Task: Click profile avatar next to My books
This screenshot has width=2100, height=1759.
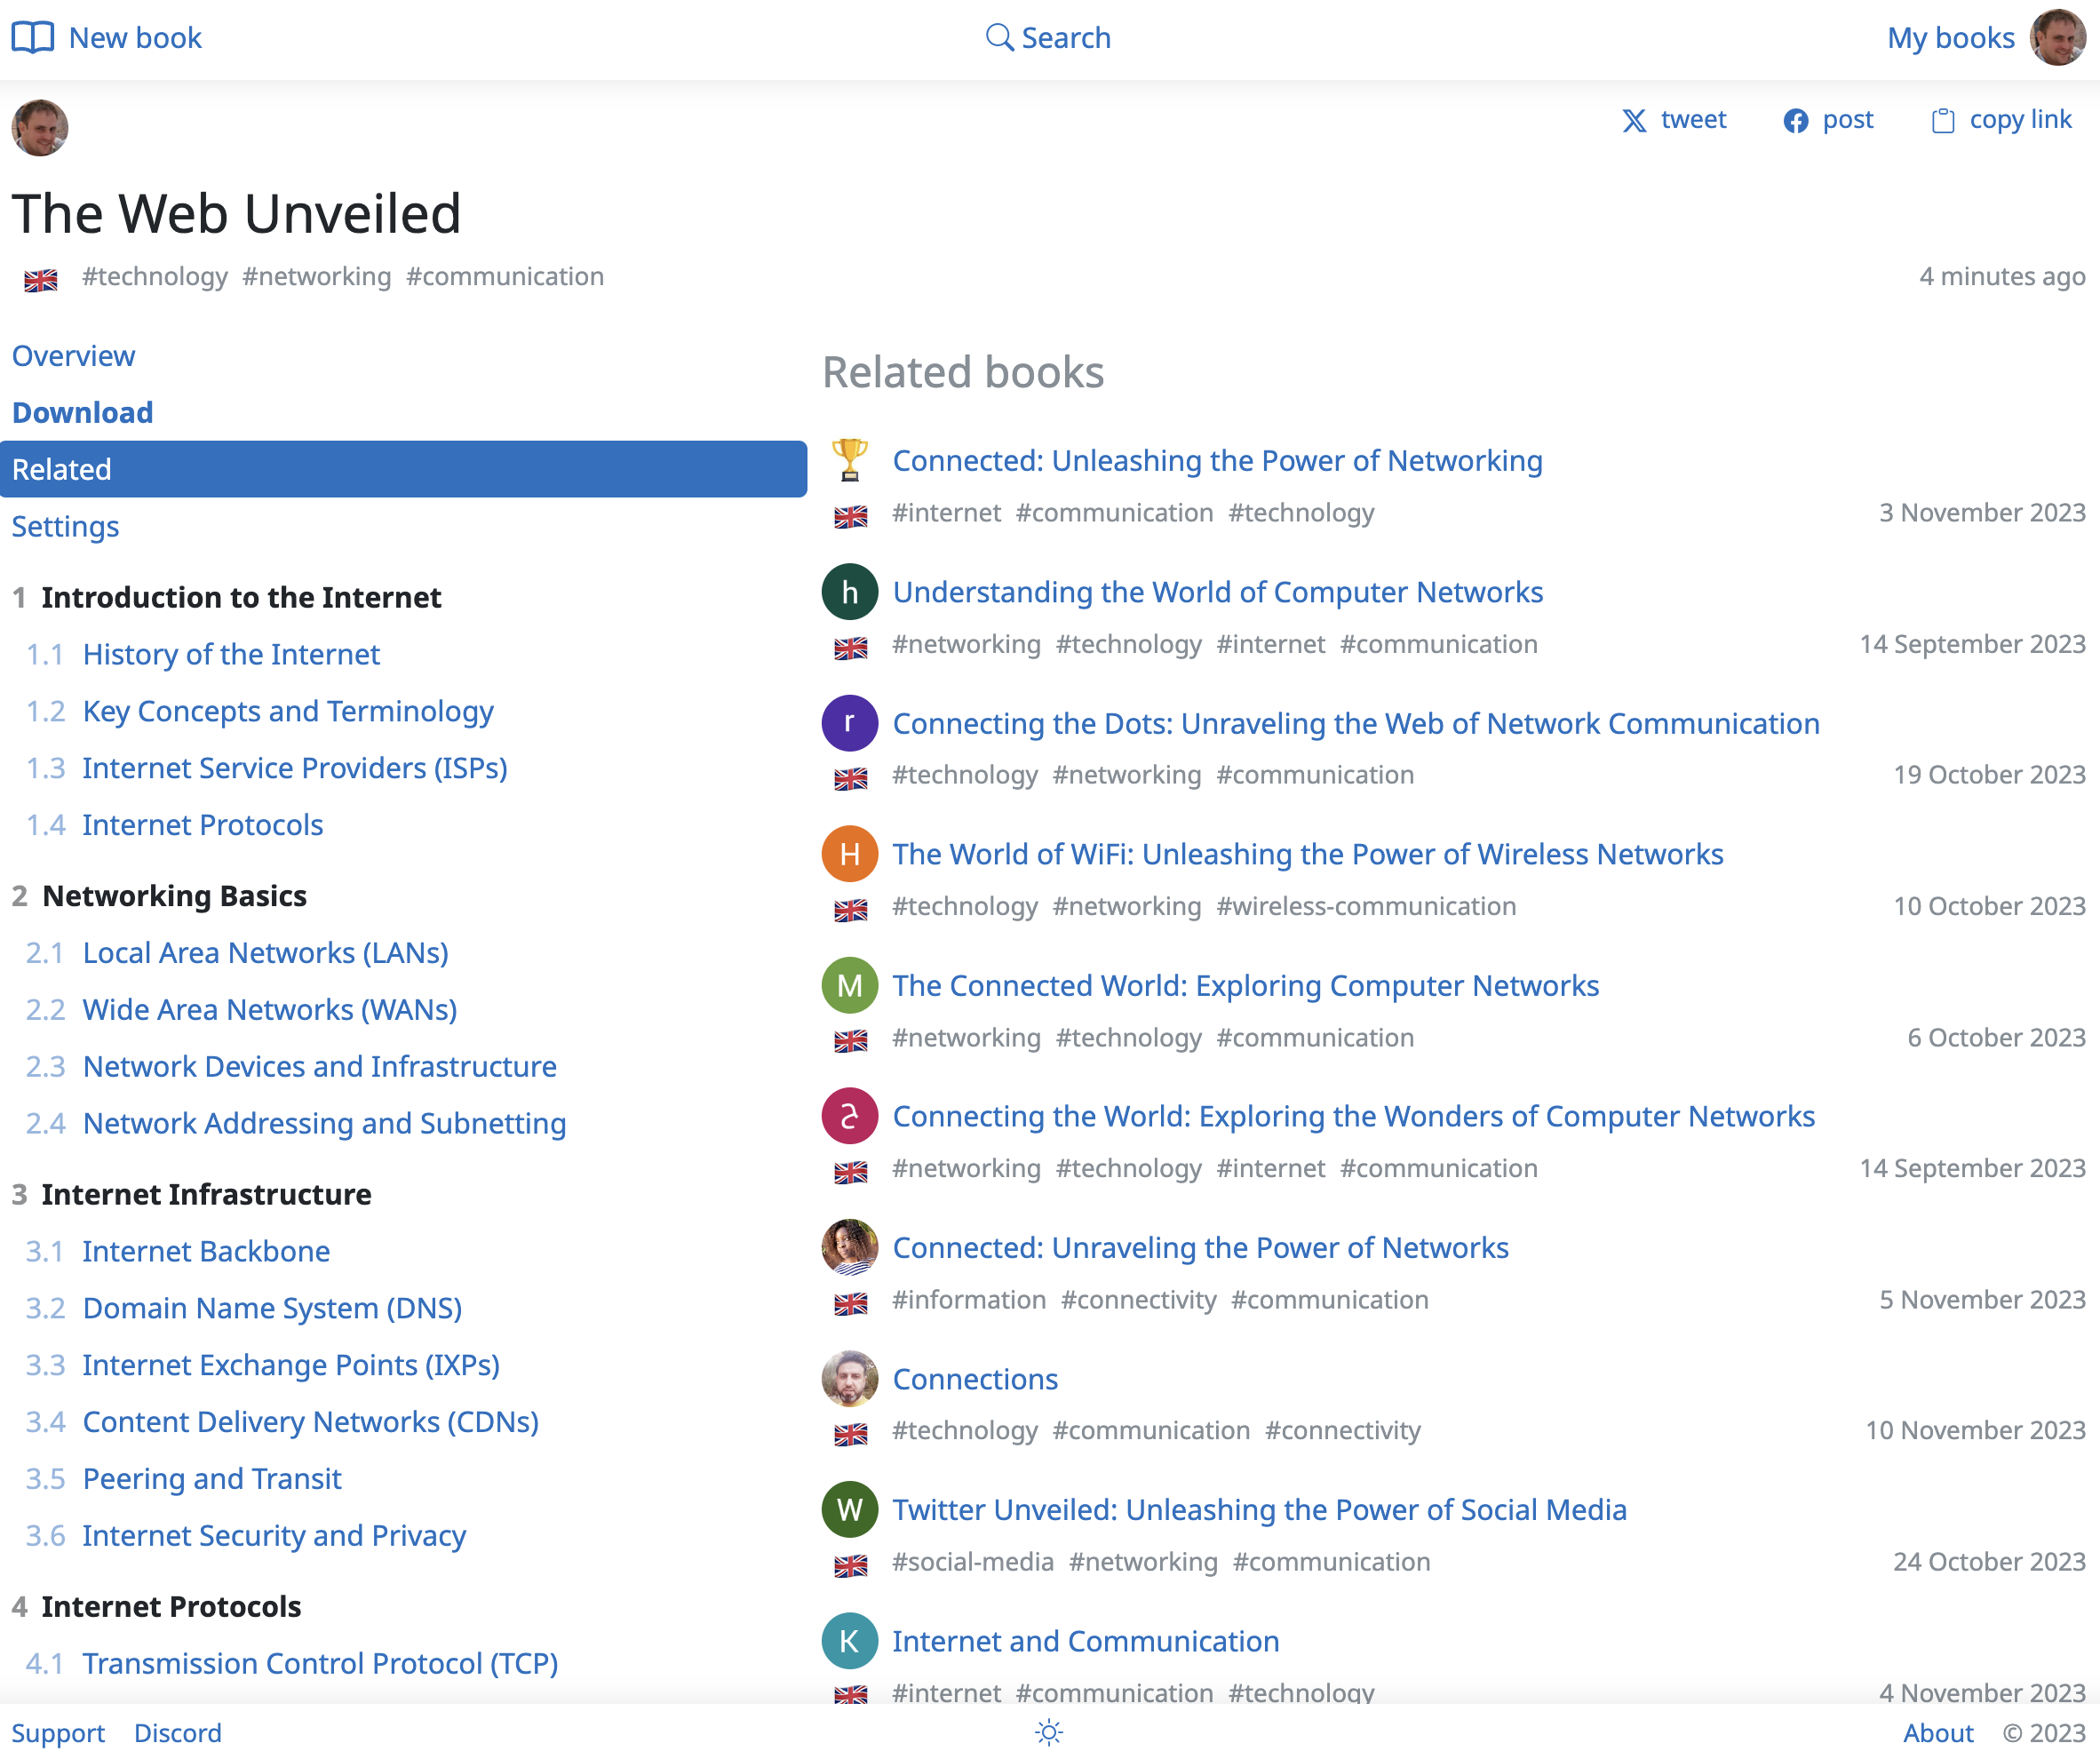Action: [x=2056, y=38]
